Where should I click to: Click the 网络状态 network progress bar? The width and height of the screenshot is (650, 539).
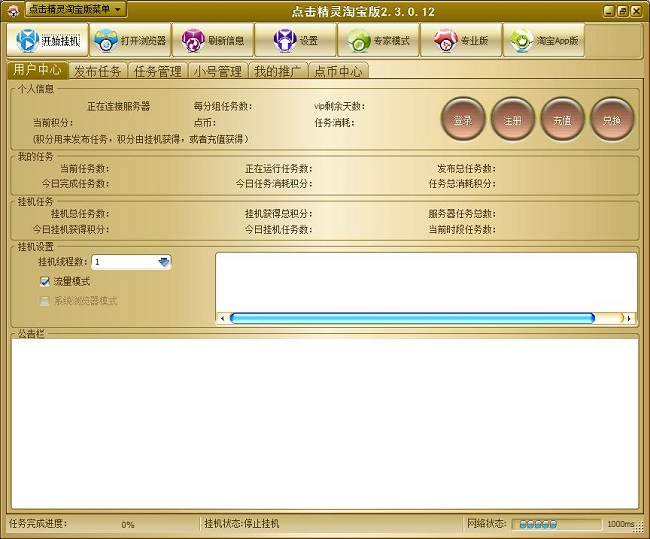(556, 524)
